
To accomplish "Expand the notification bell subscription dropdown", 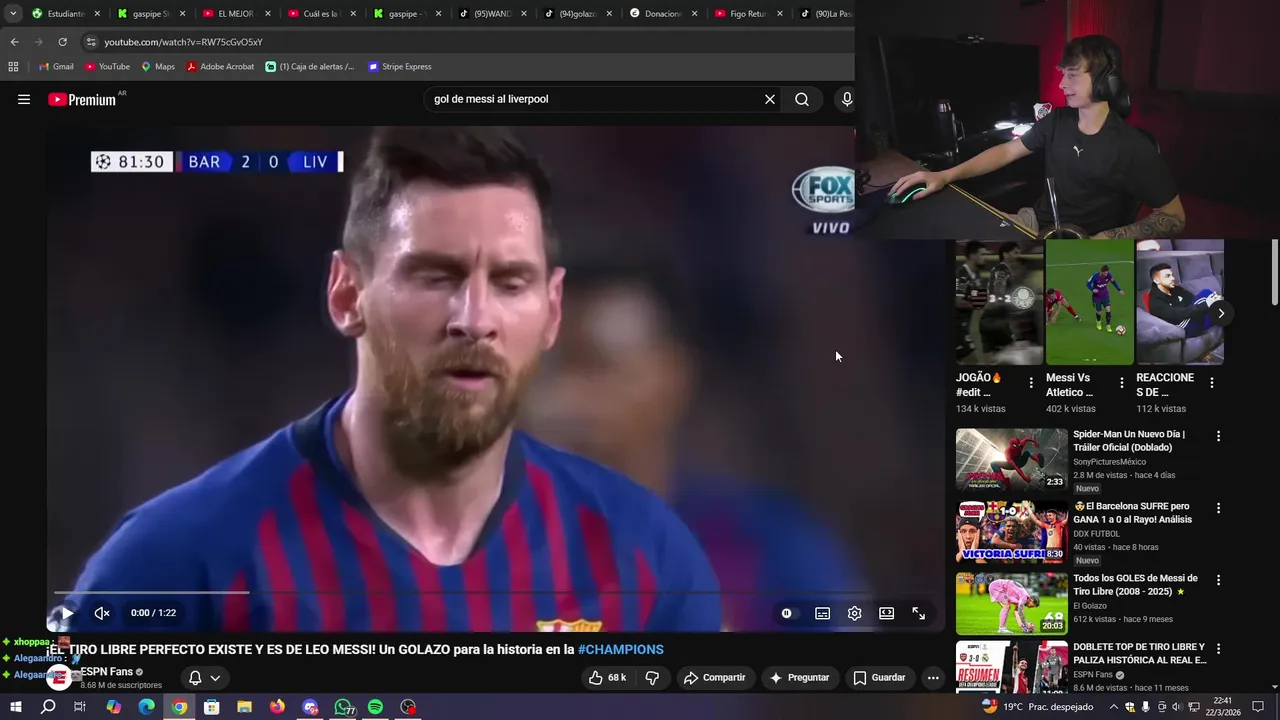I will [x=204, y=677].
